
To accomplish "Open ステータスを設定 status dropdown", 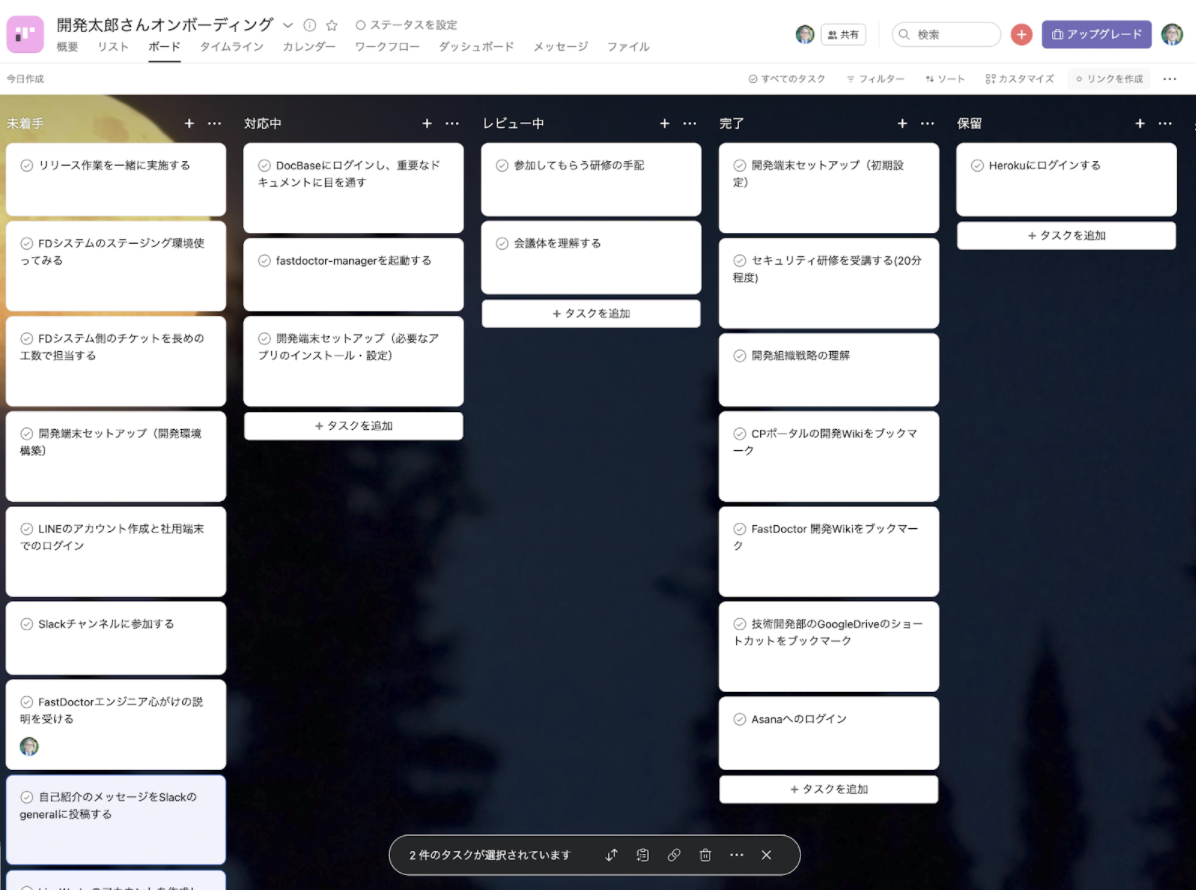I will [x=407, y=25].
